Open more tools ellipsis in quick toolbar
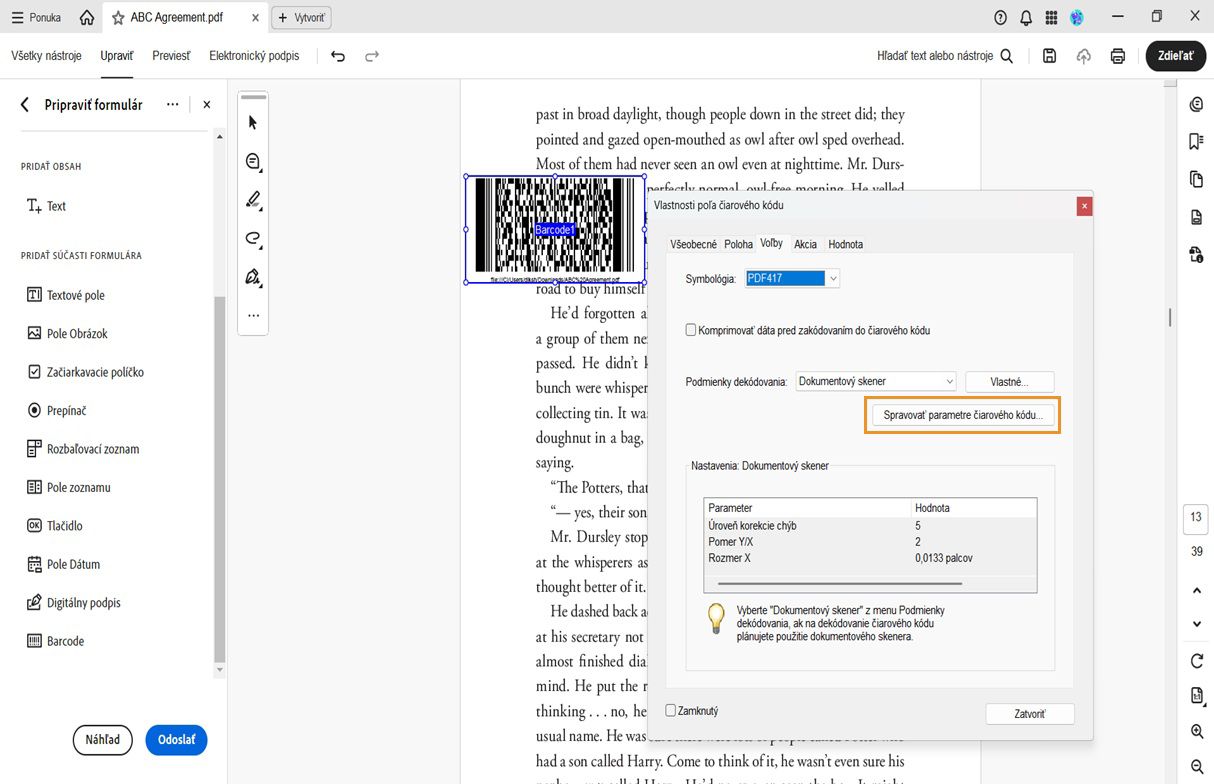 point(253,315)
